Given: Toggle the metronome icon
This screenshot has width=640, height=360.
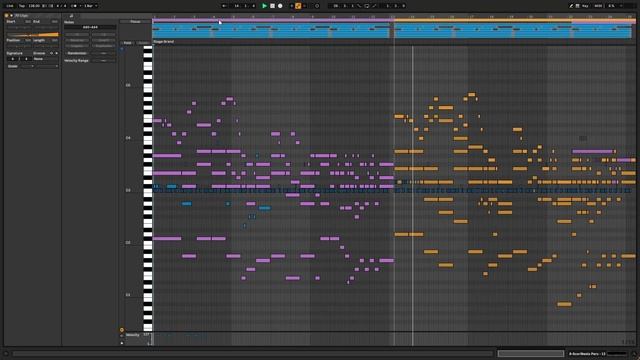Looking at the screenshot, I should pos(73,6).
